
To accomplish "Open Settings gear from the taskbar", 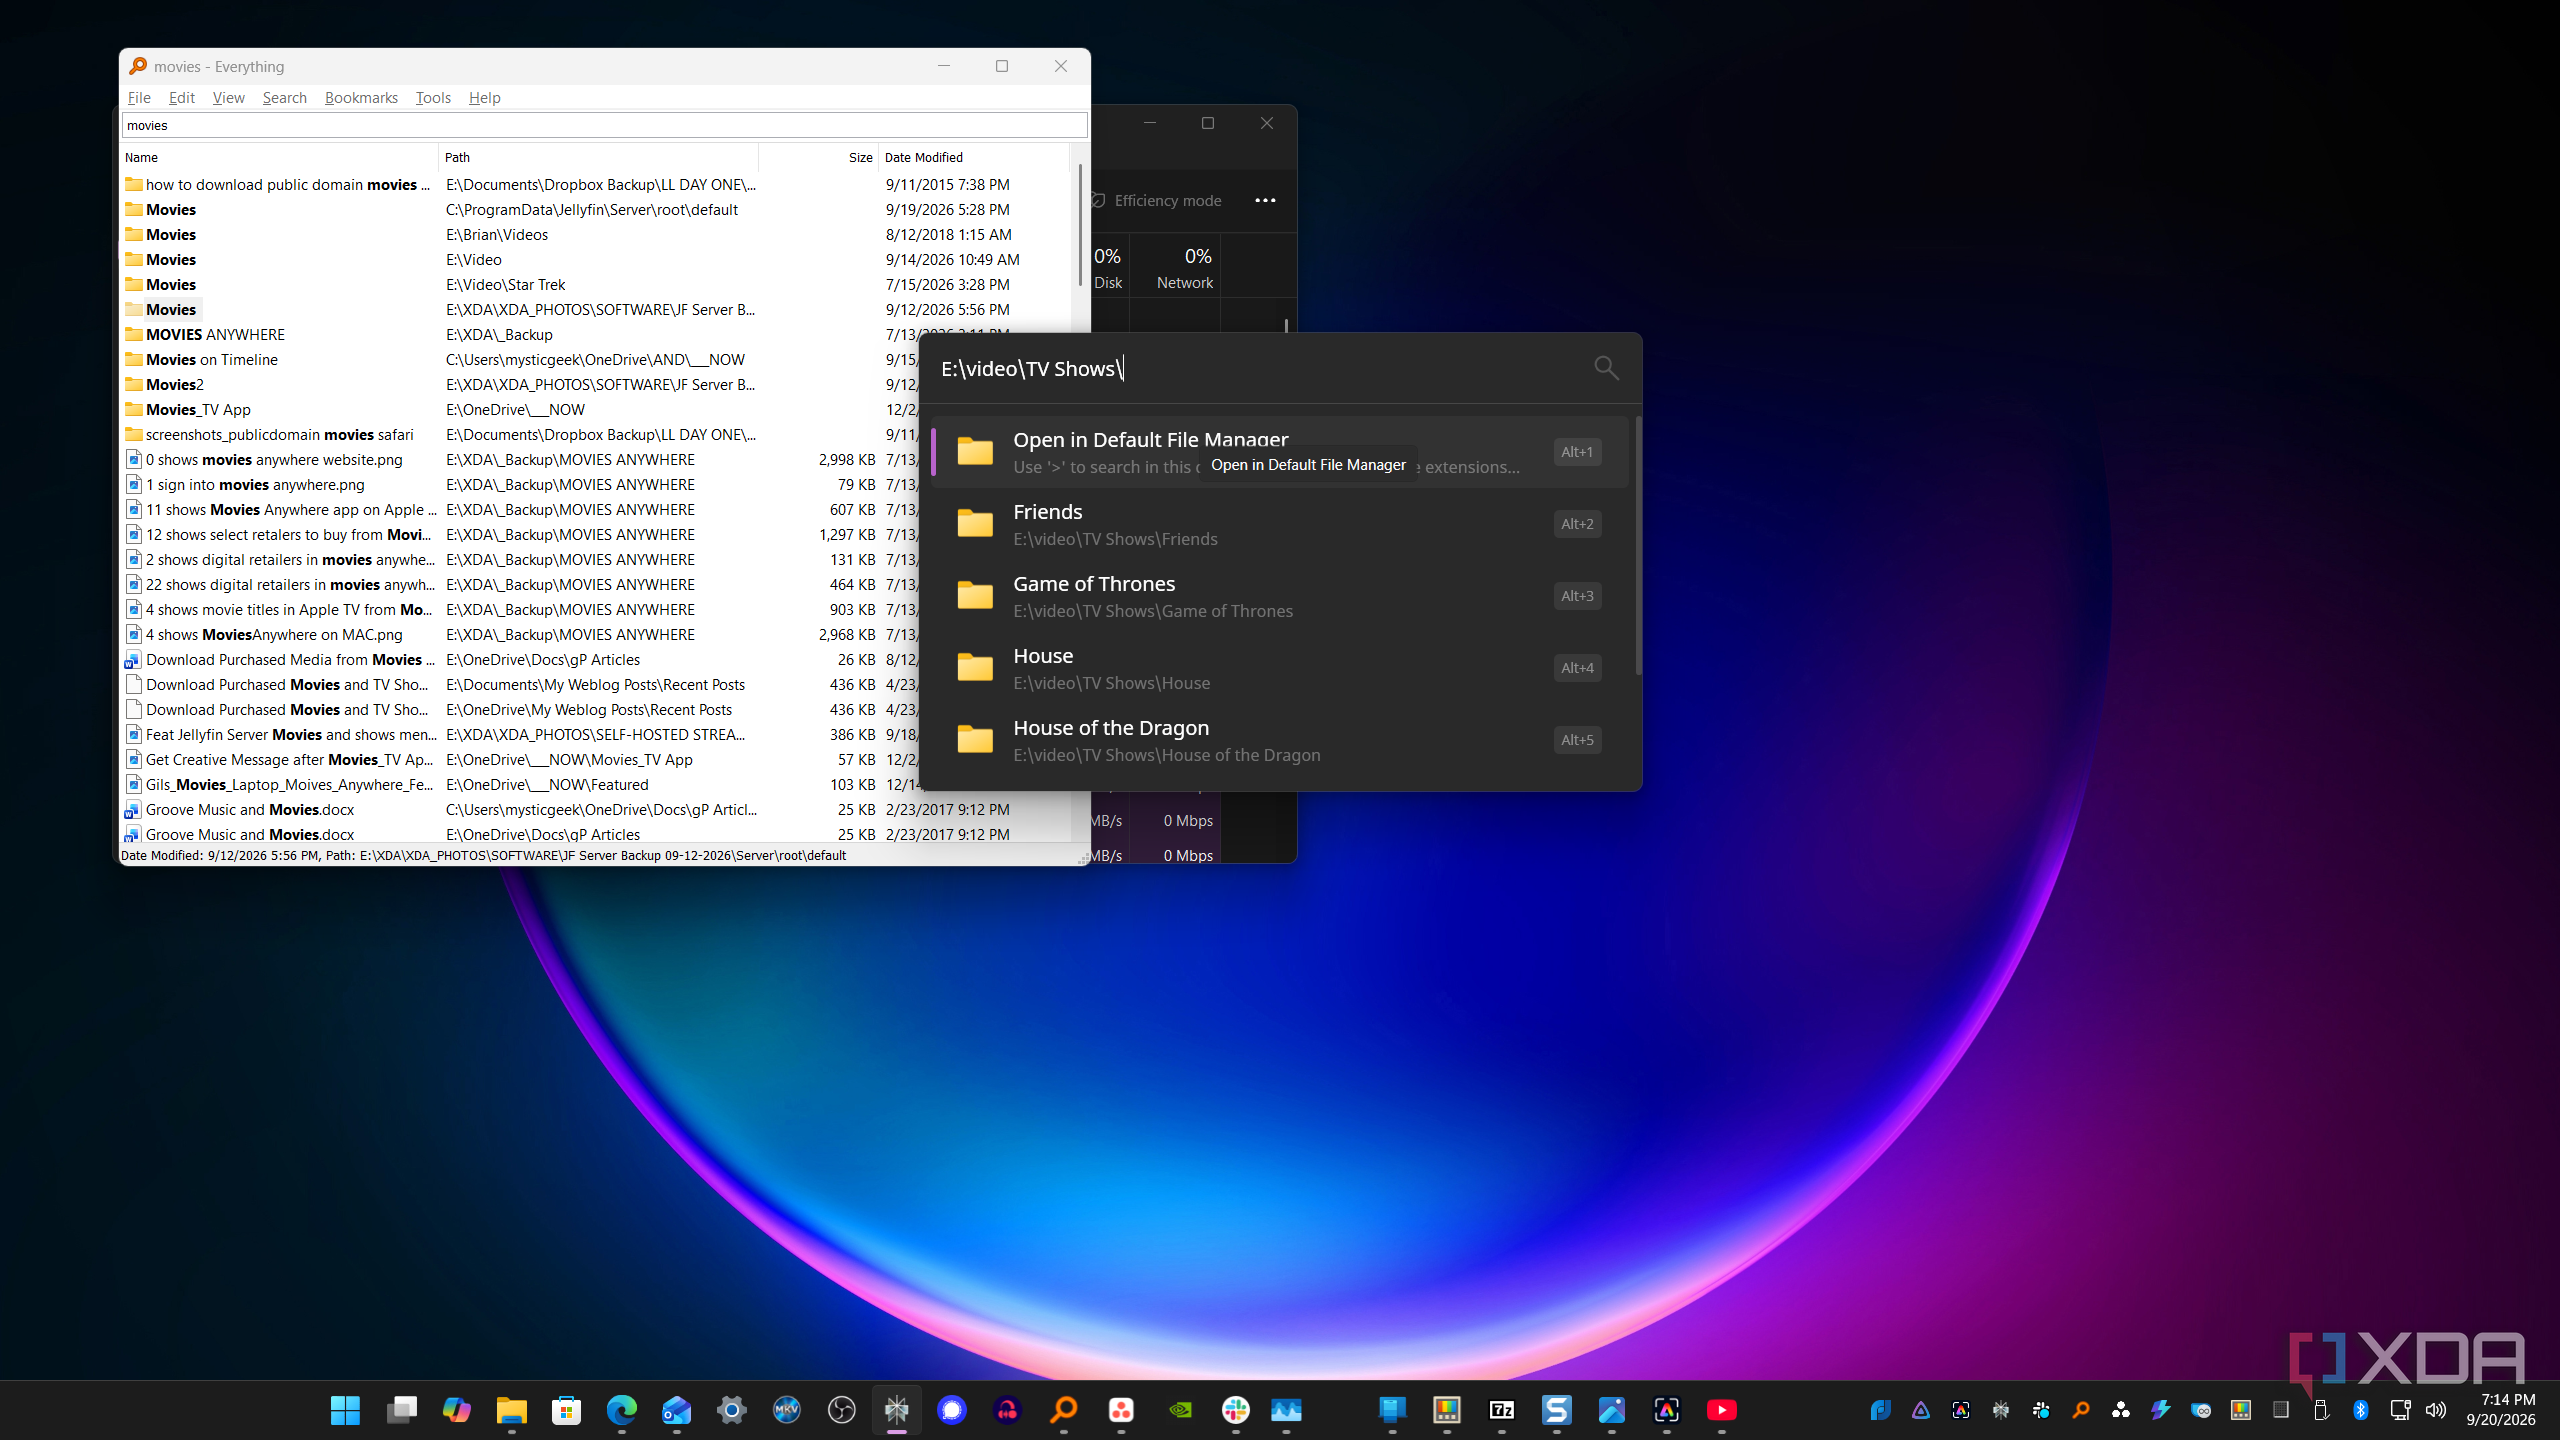I will point(732,1410).
